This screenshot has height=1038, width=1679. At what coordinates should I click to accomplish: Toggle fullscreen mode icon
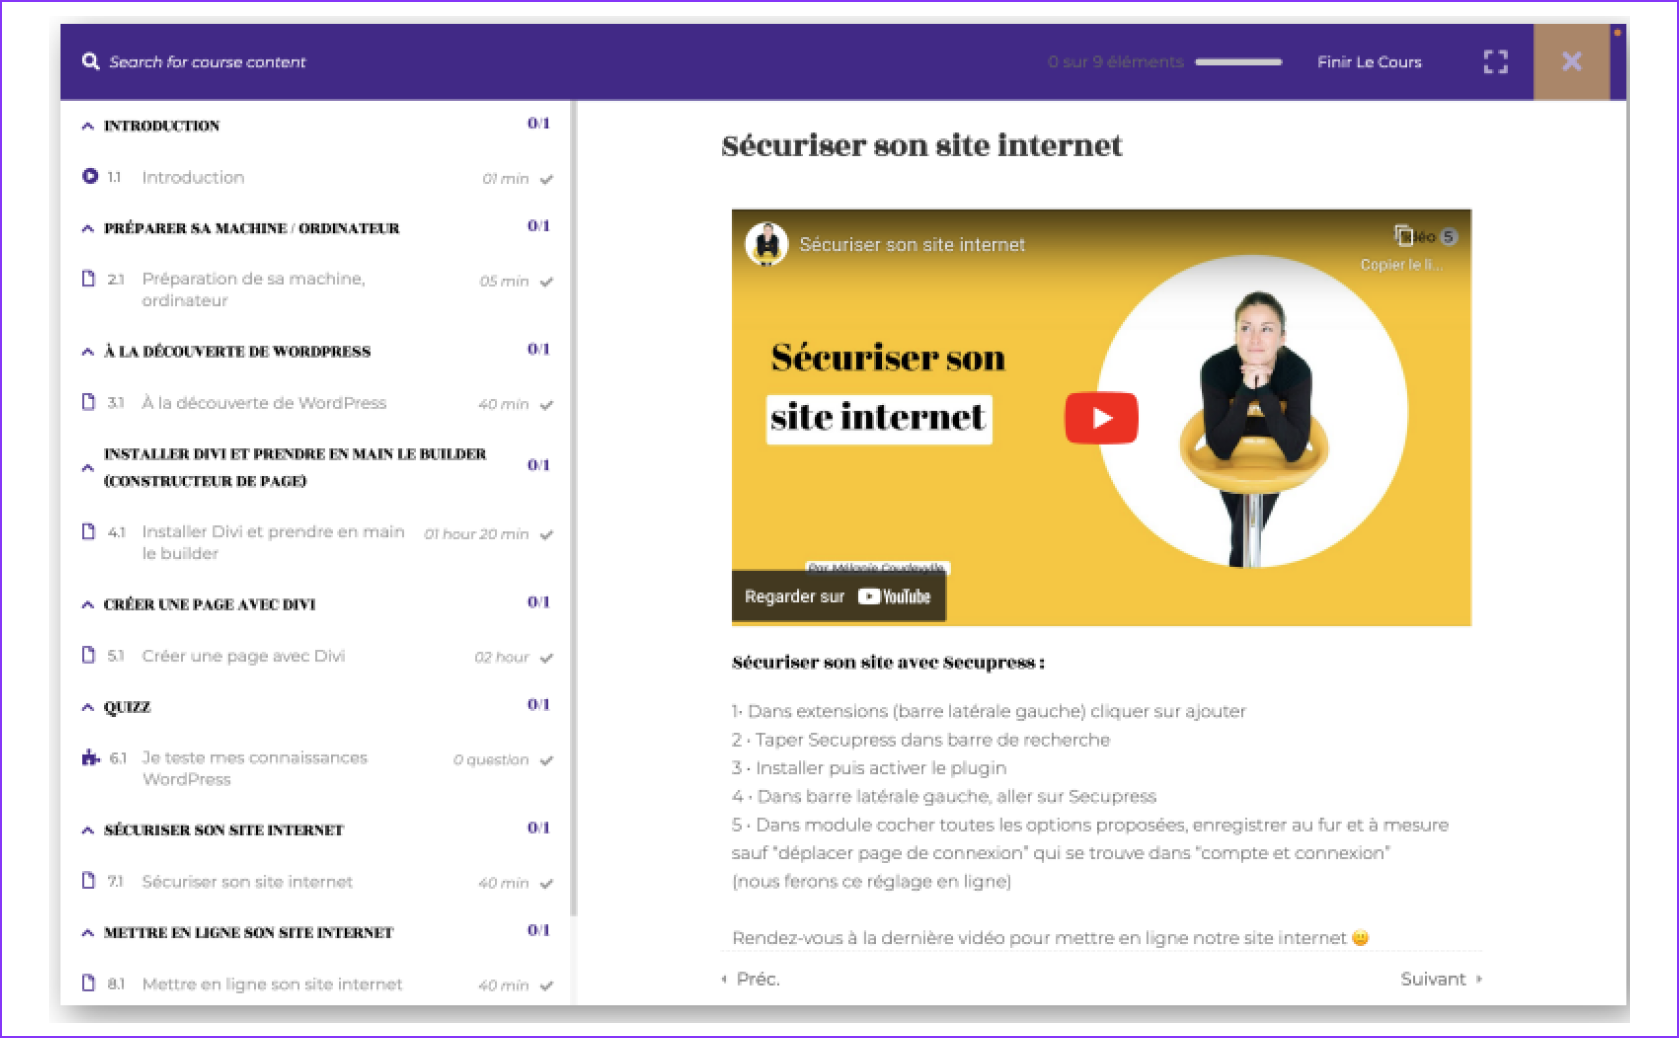pos(1495,62)
